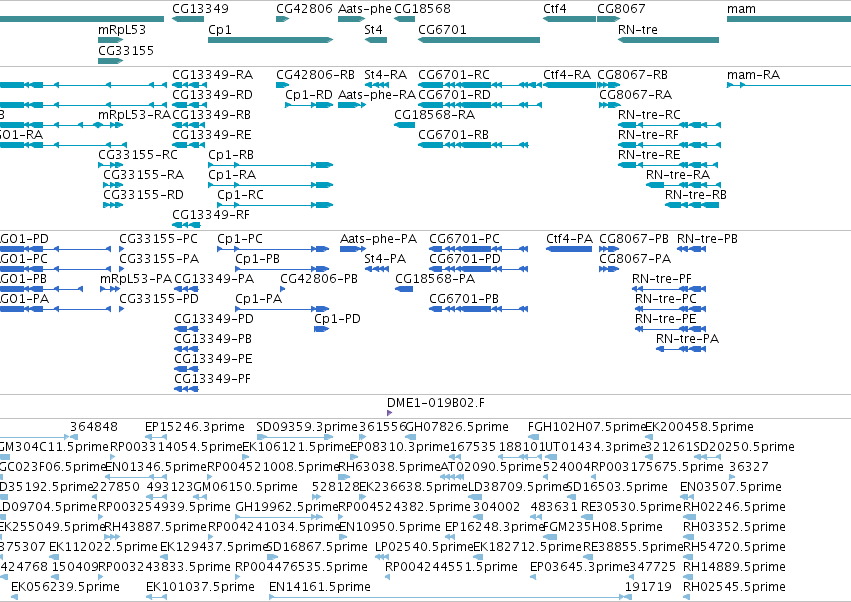Select the CG6701-RB transcript label
This screenshot has width=851, height=602.
tap(453, 135)
